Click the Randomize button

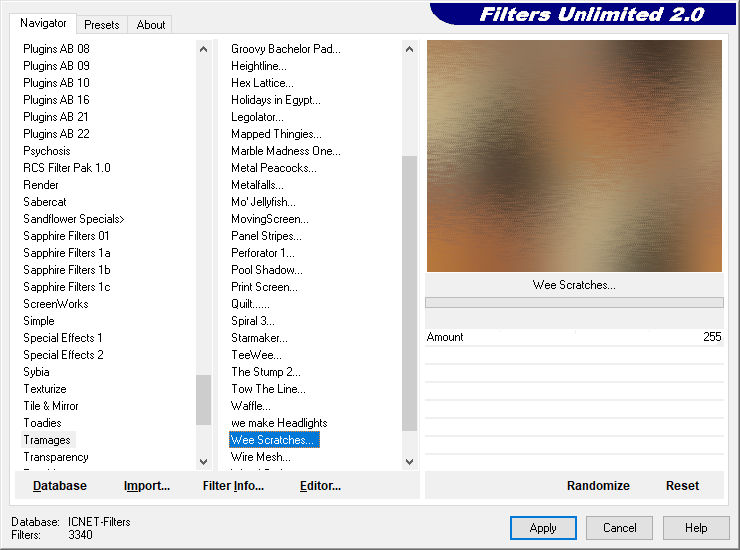pyautogui.click(x=598, y=486)
